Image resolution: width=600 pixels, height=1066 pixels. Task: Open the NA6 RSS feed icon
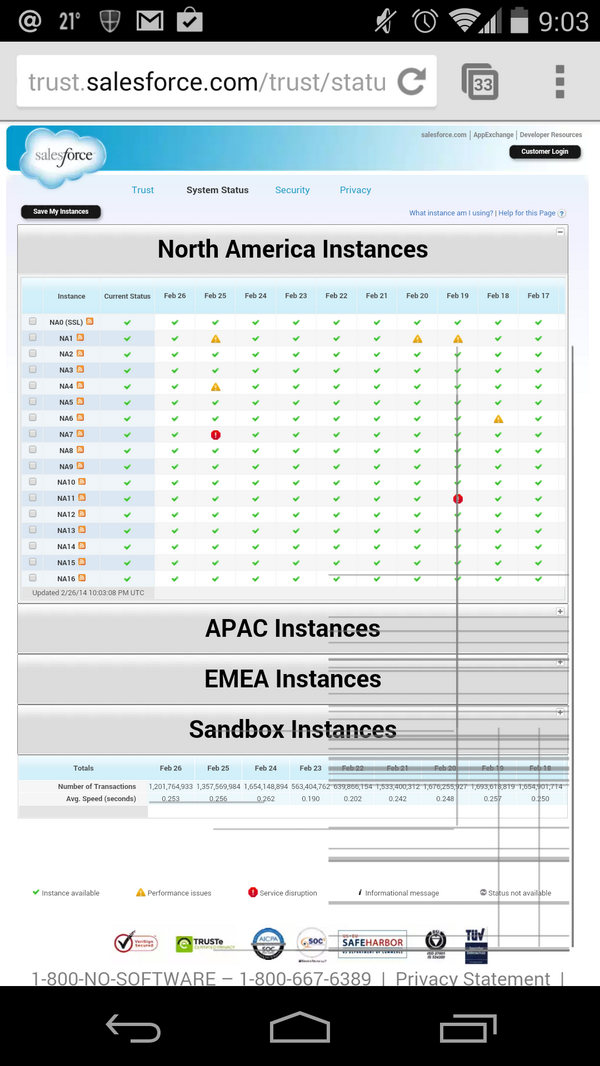click(x=80, y=417)
